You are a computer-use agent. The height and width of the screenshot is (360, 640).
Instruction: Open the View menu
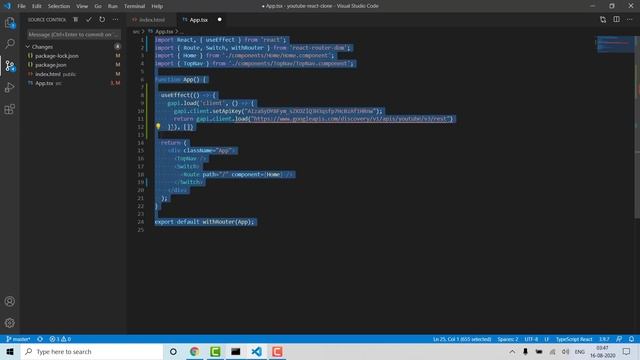[x=82, y=6]
